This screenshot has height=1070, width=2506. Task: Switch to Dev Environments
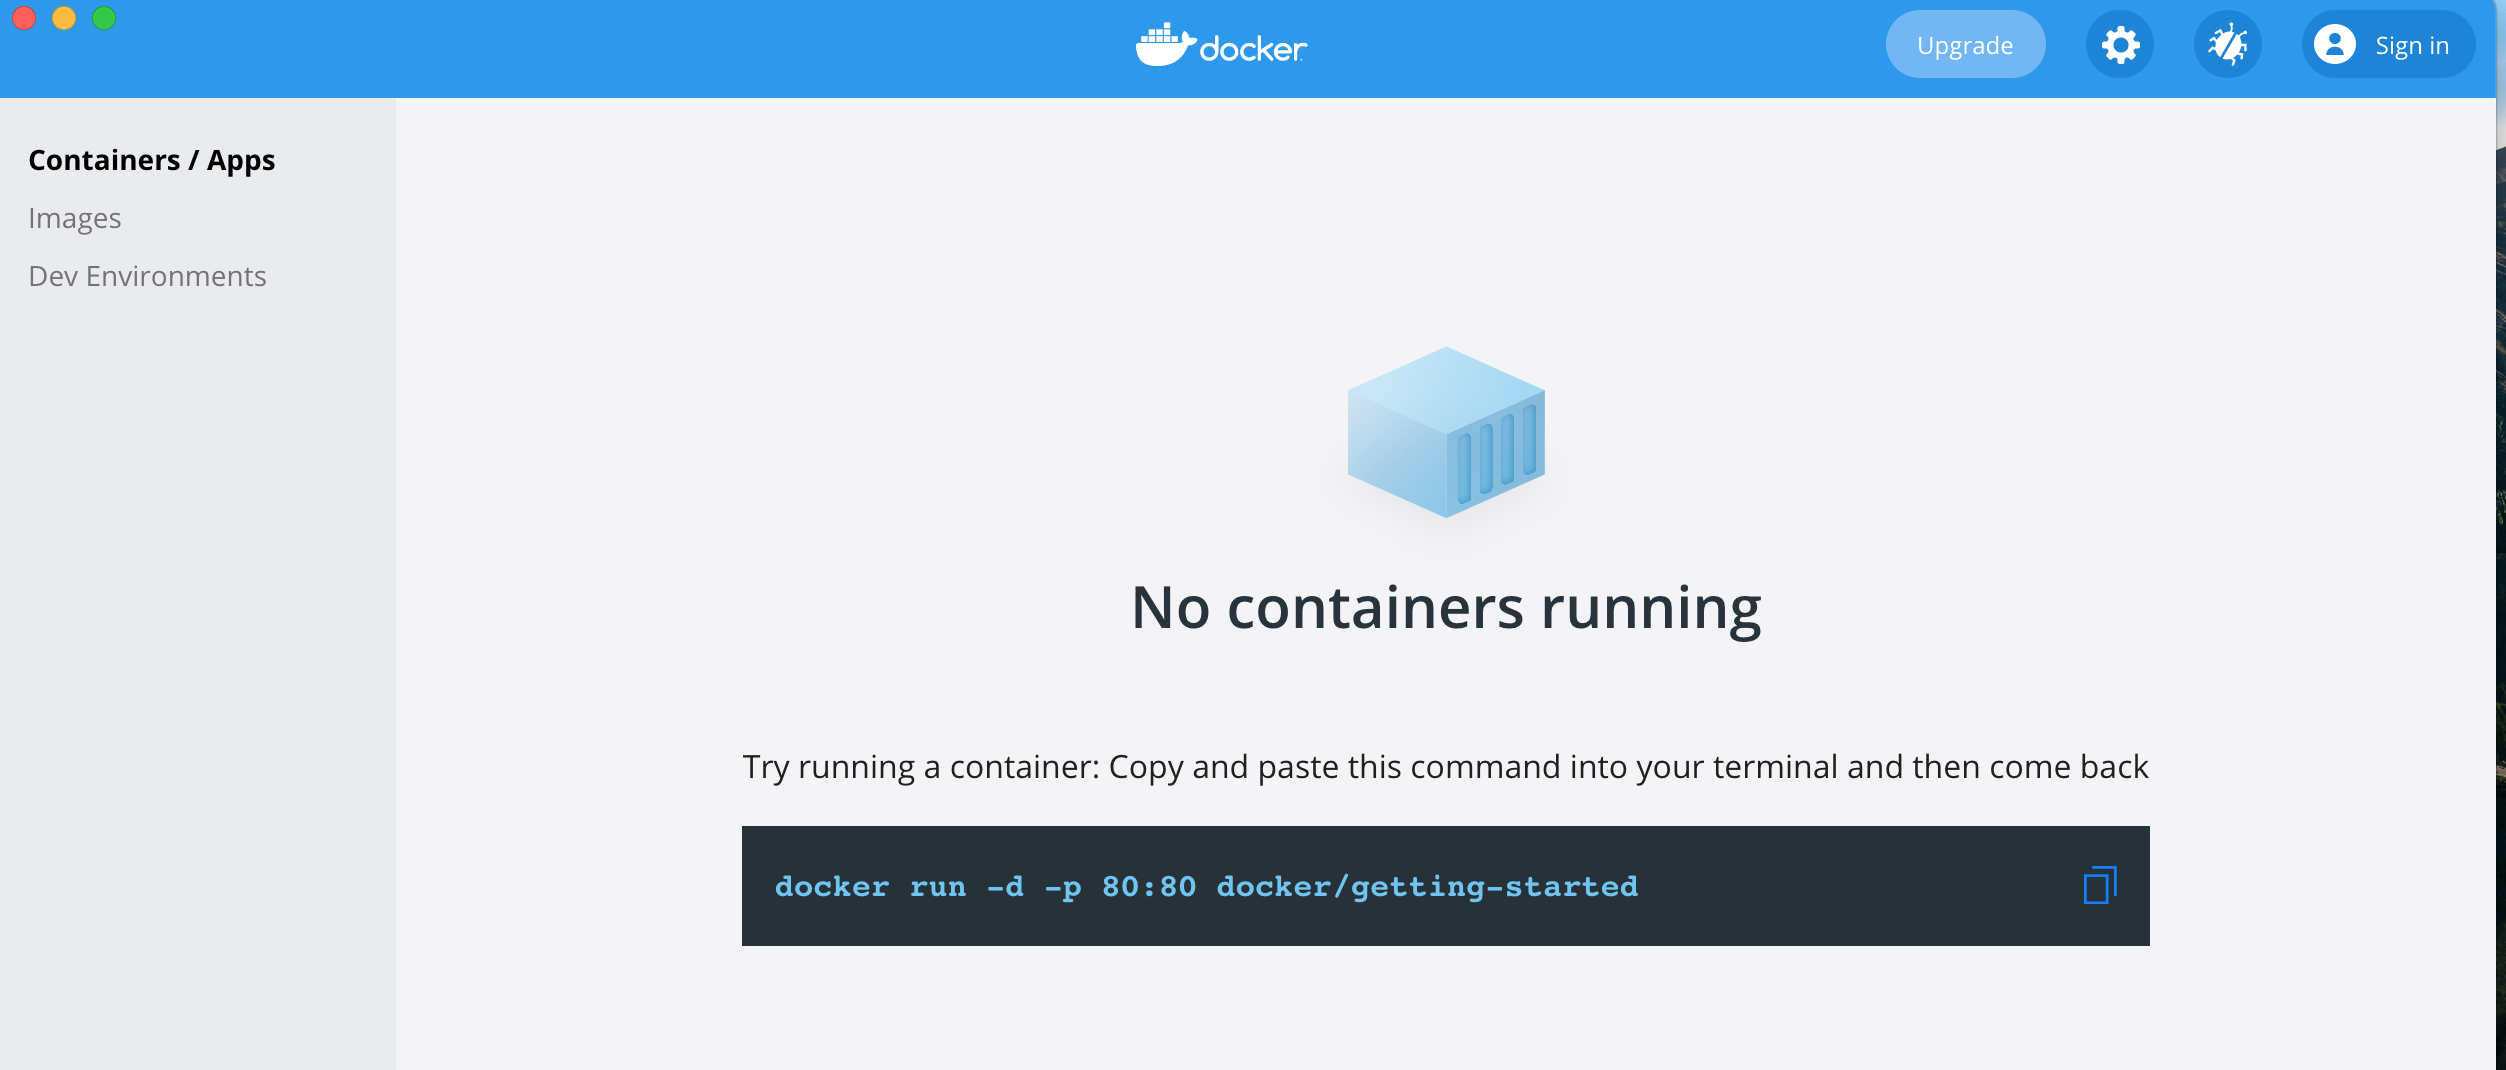148,276
